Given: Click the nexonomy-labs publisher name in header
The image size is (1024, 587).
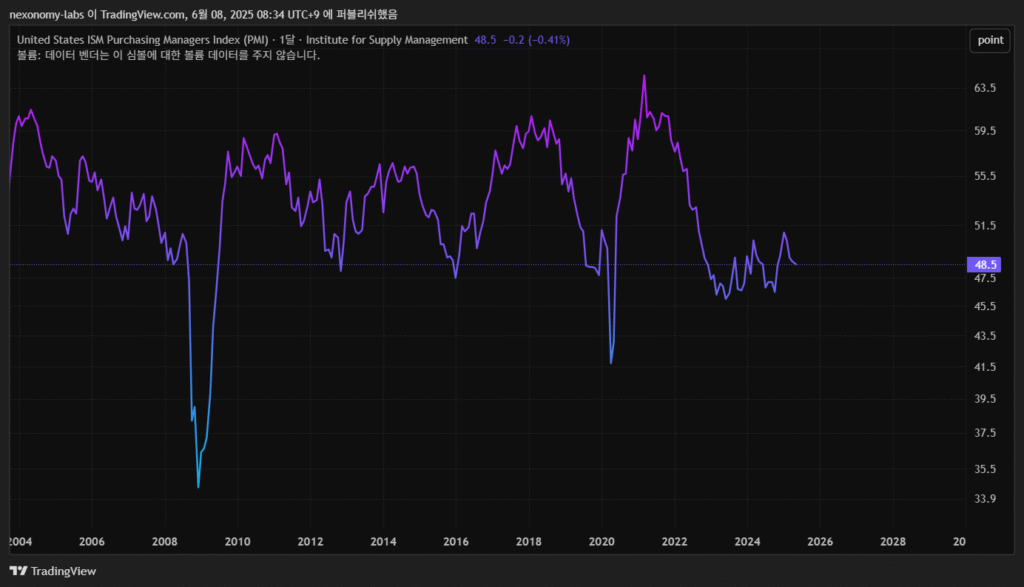Looking at the screenshot, I should coord(47,13).
